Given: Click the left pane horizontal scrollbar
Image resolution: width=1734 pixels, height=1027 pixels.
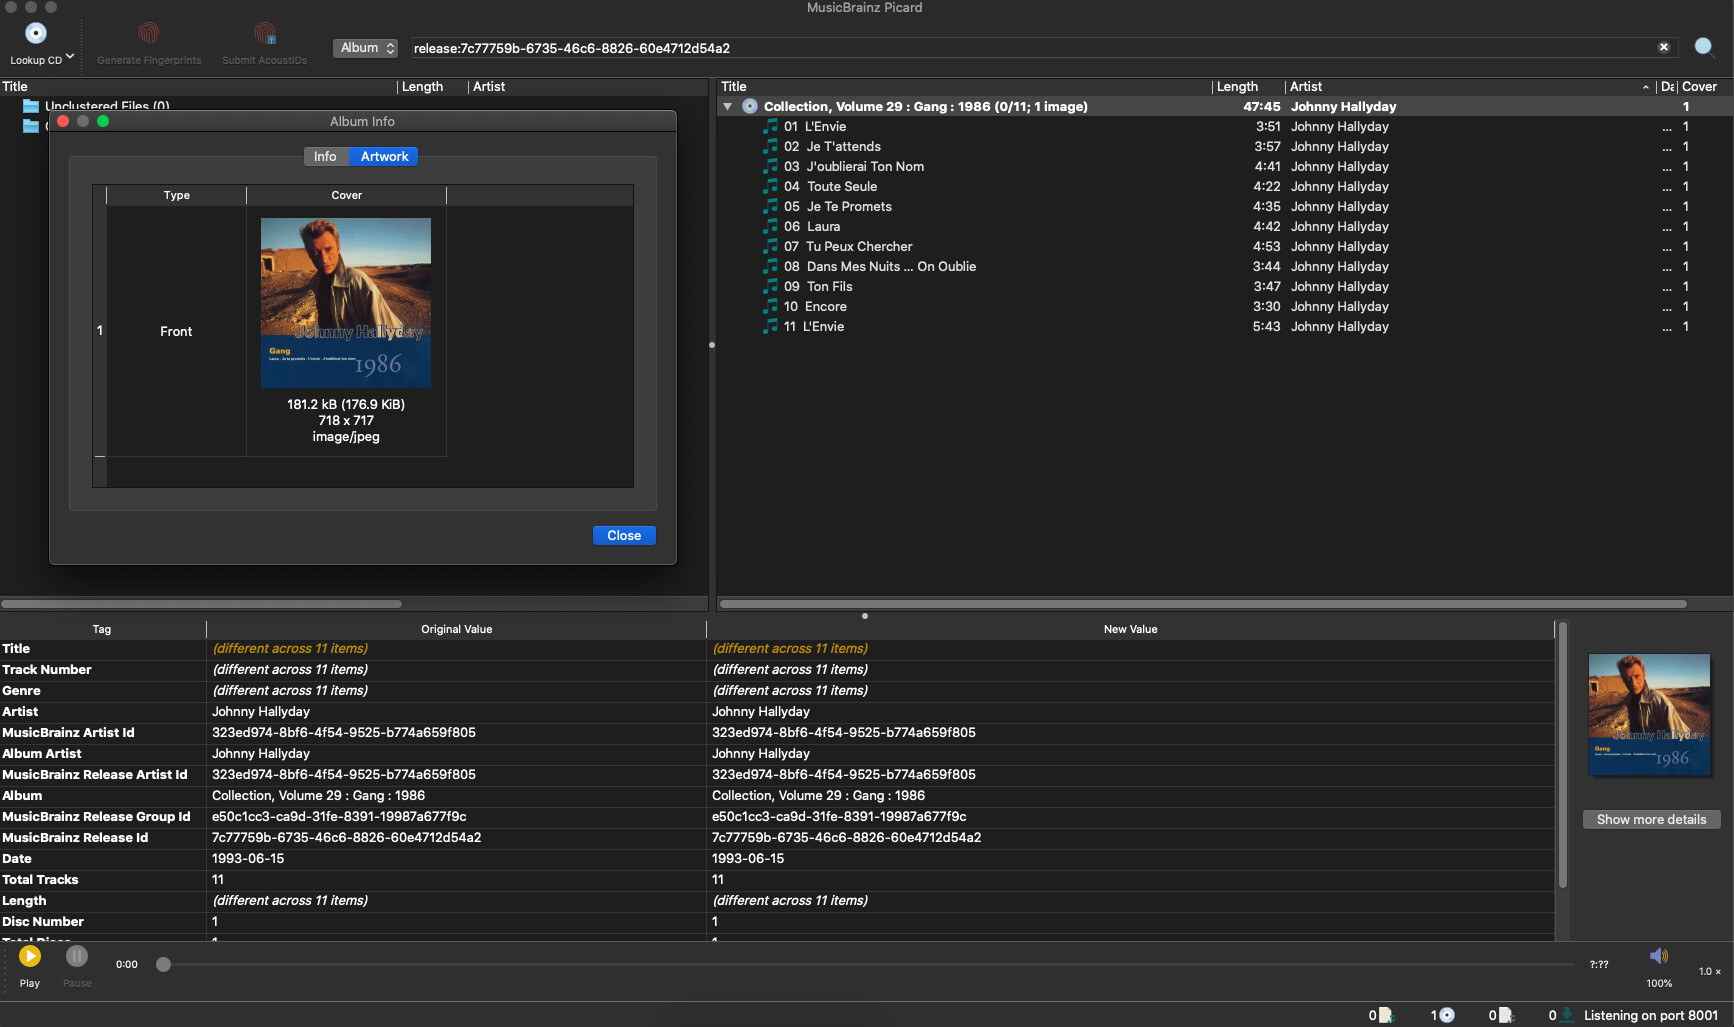Looking at the screenshot, I should (201, 604).
